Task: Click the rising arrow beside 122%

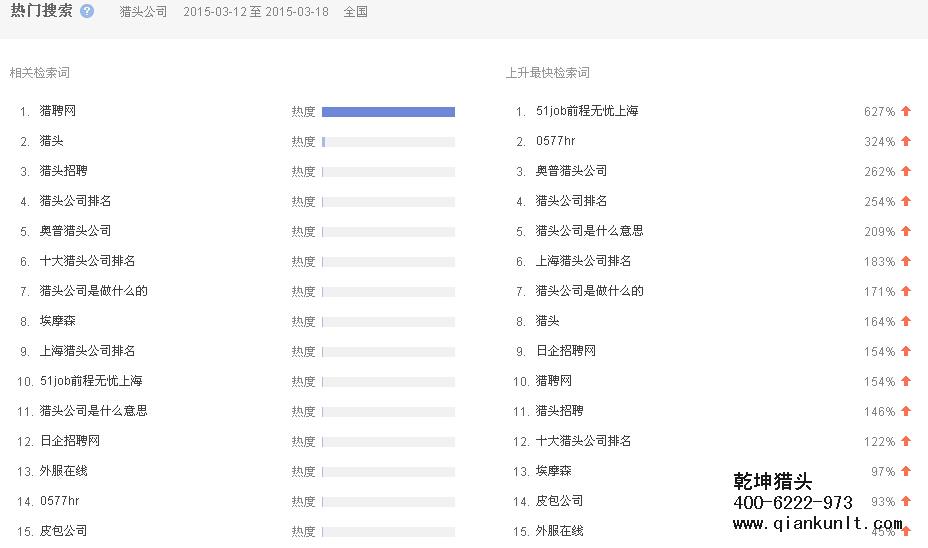Action: point(906,441)
